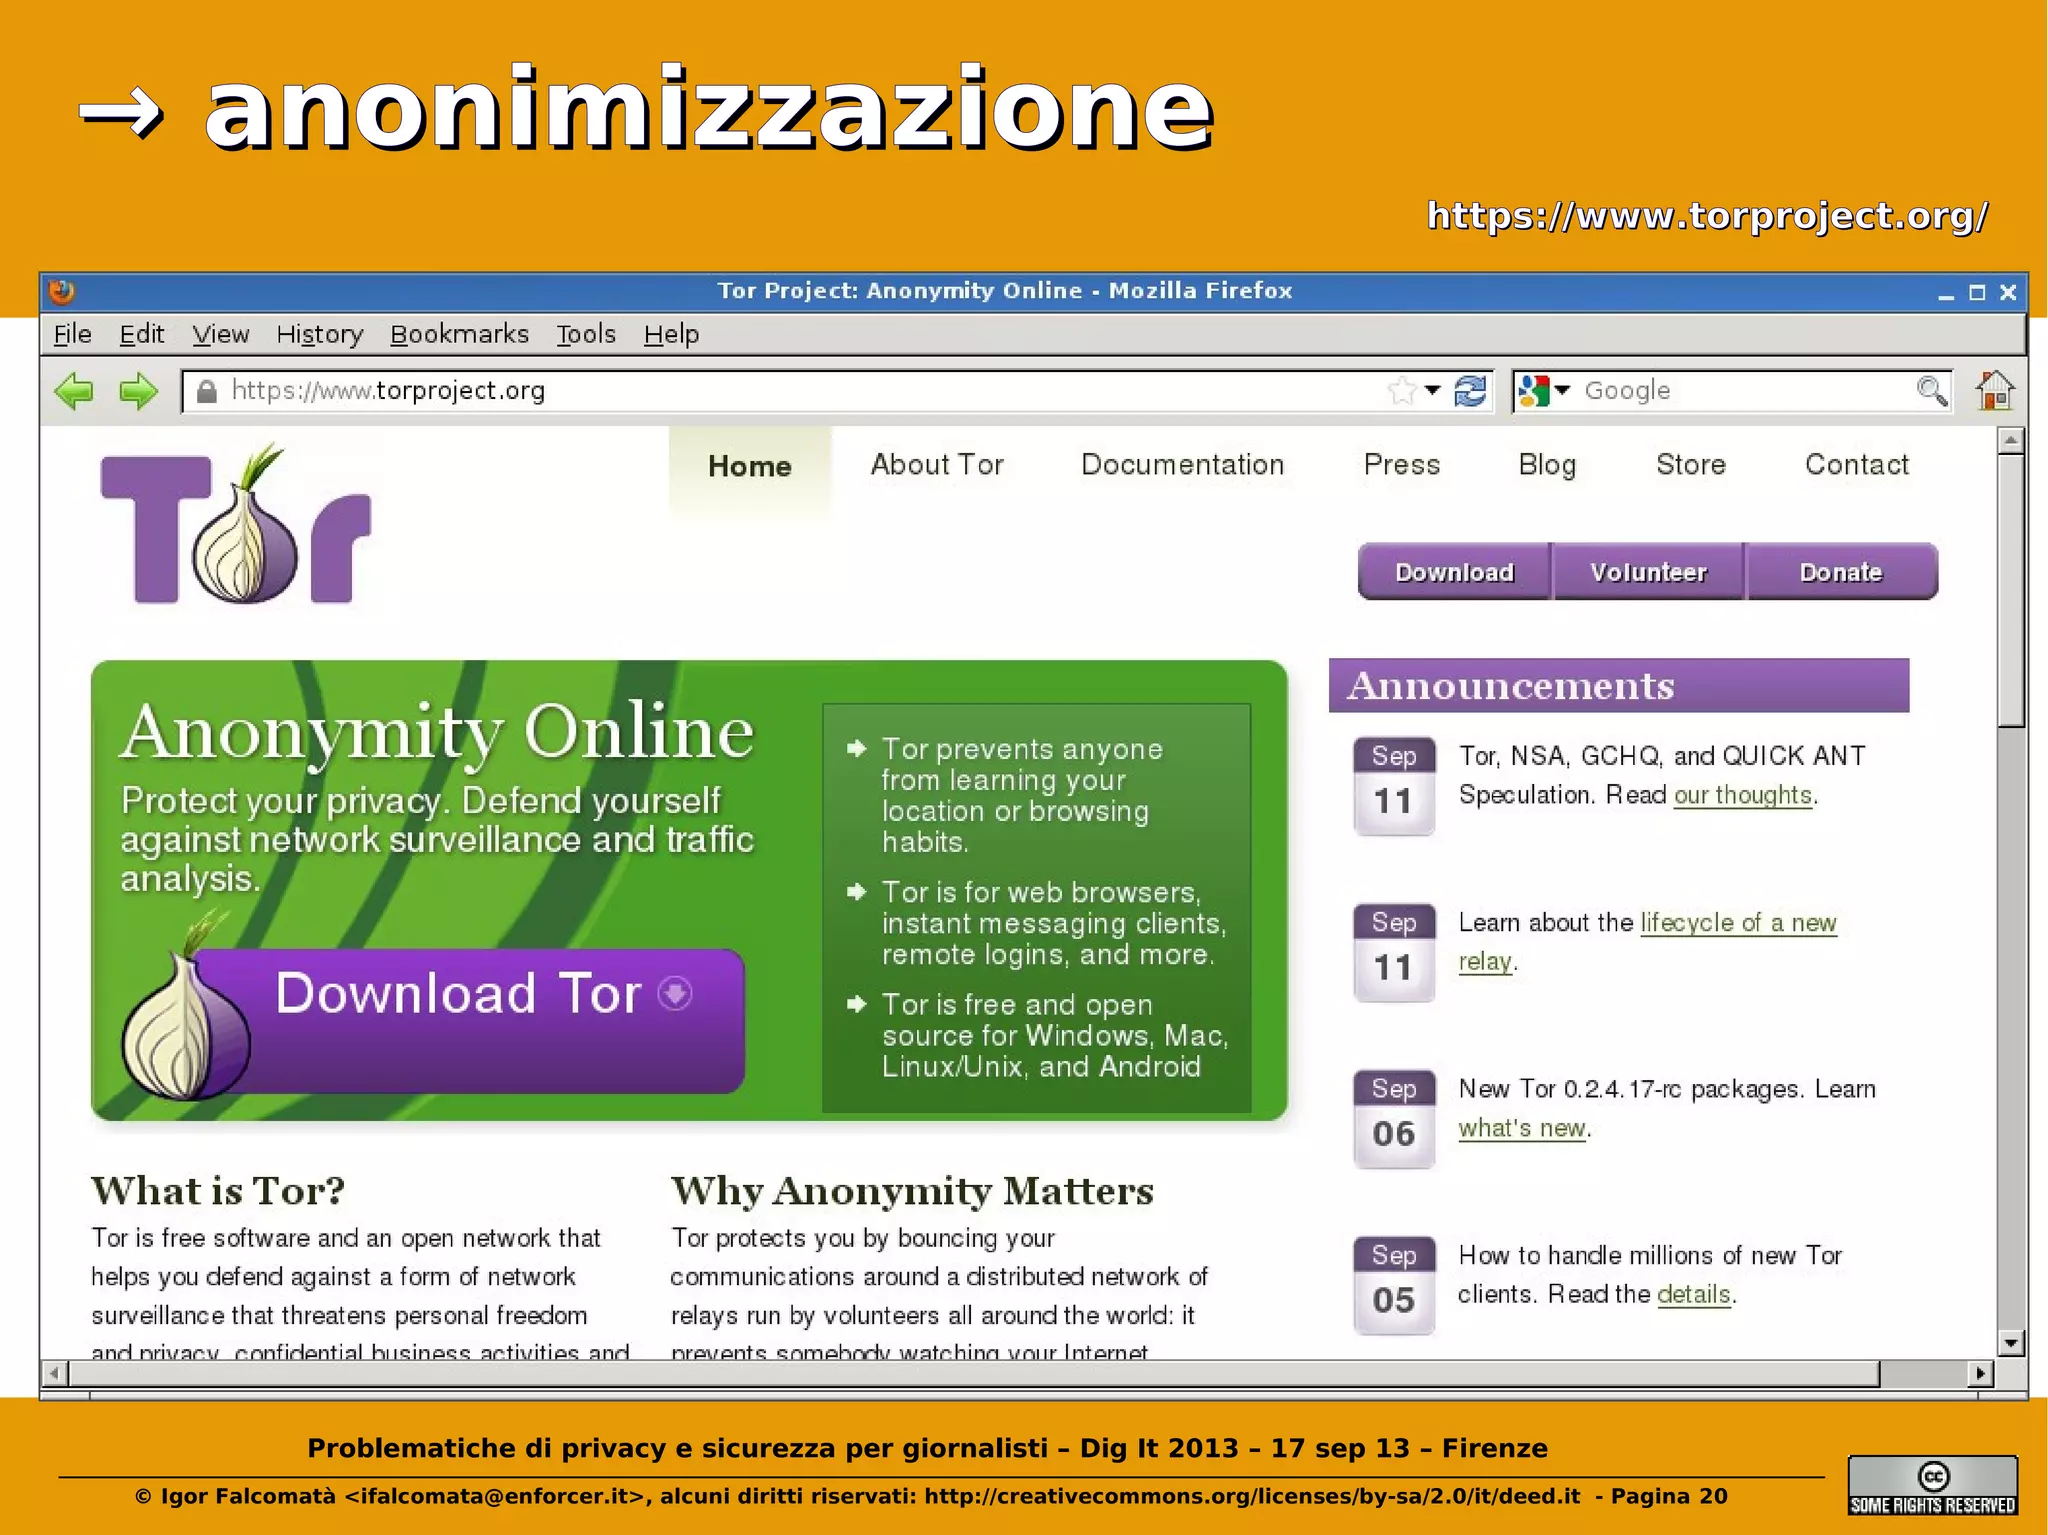Click the purple Download button
The height and width of the screenshot is (1535, 2048).
pos(1454,572)
